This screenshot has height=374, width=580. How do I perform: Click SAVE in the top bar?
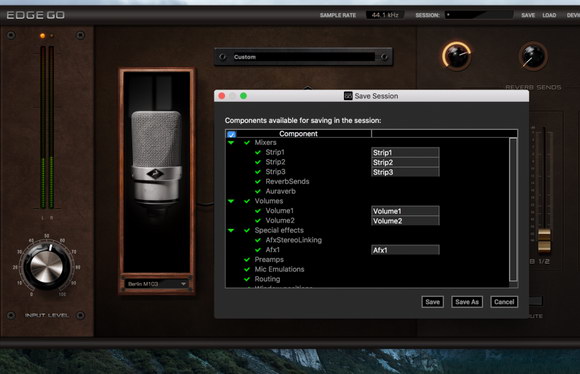coord(528,15)
